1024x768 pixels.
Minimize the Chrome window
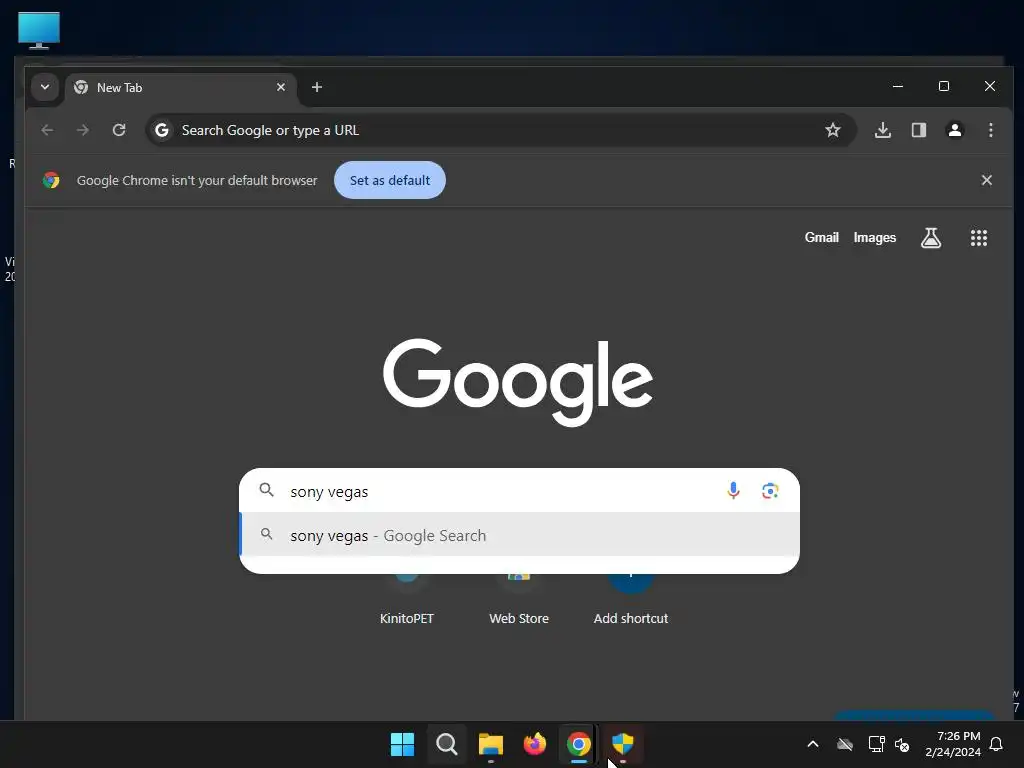(898, 86)
